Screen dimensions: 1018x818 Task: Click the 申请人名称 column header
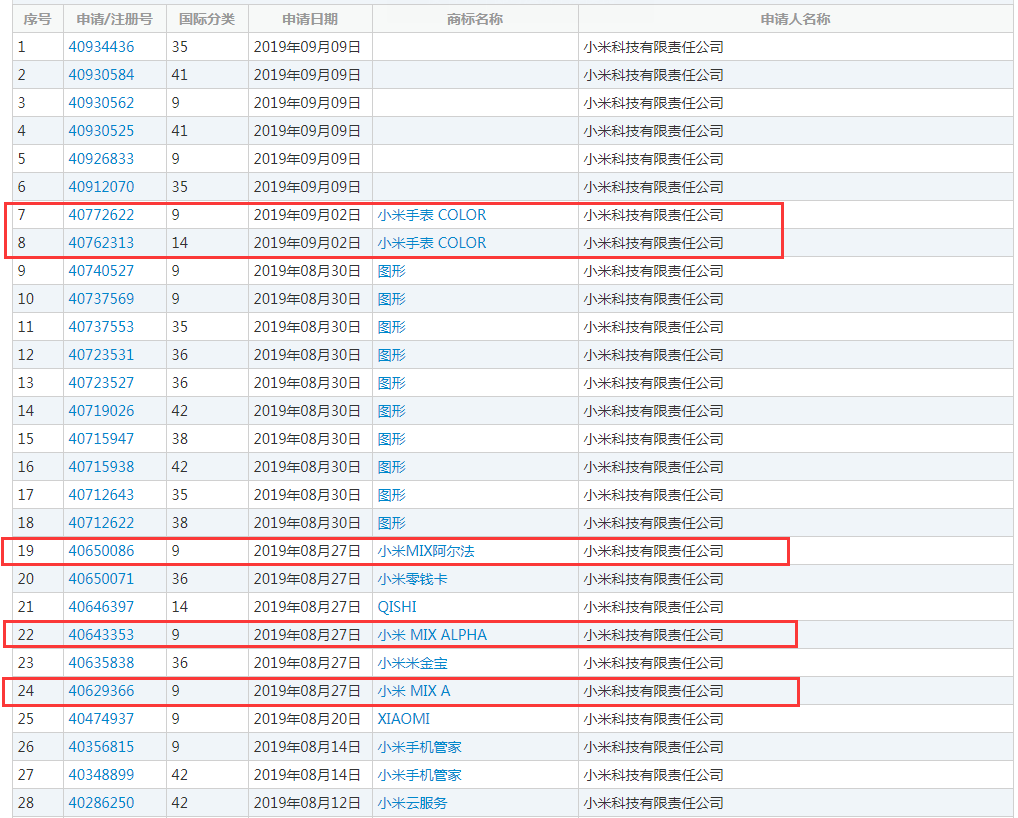coord(796,19)
